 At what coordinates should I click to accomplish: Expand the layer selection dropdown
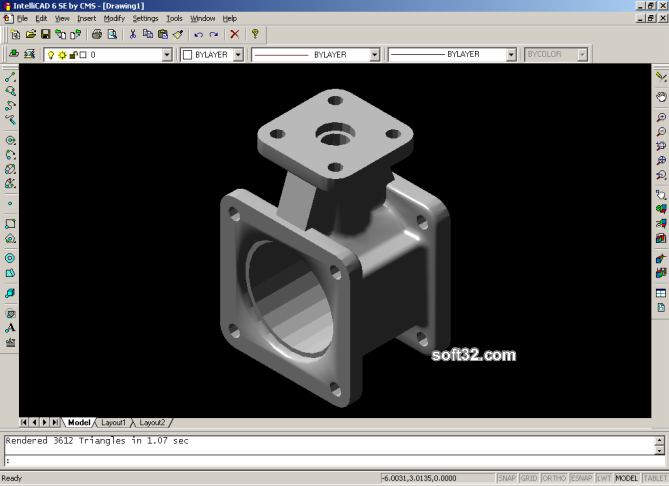pos(167,55)
